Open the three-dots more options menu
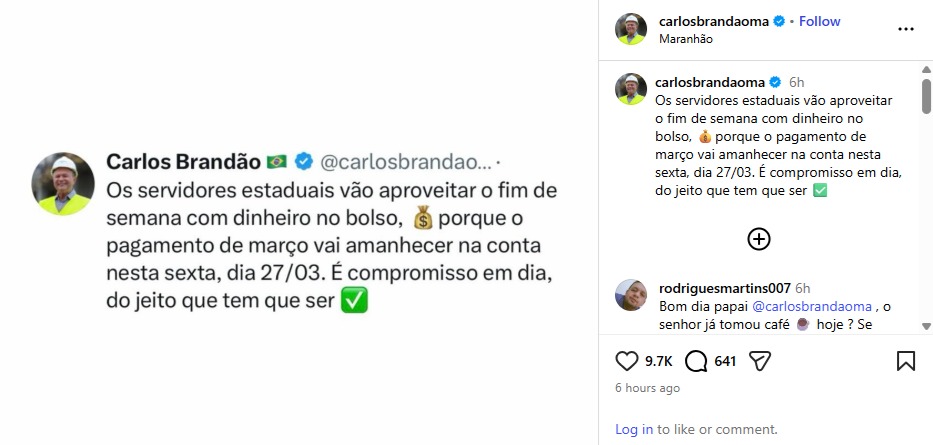Viewport: 933px width, 445px height. point(905,30)
